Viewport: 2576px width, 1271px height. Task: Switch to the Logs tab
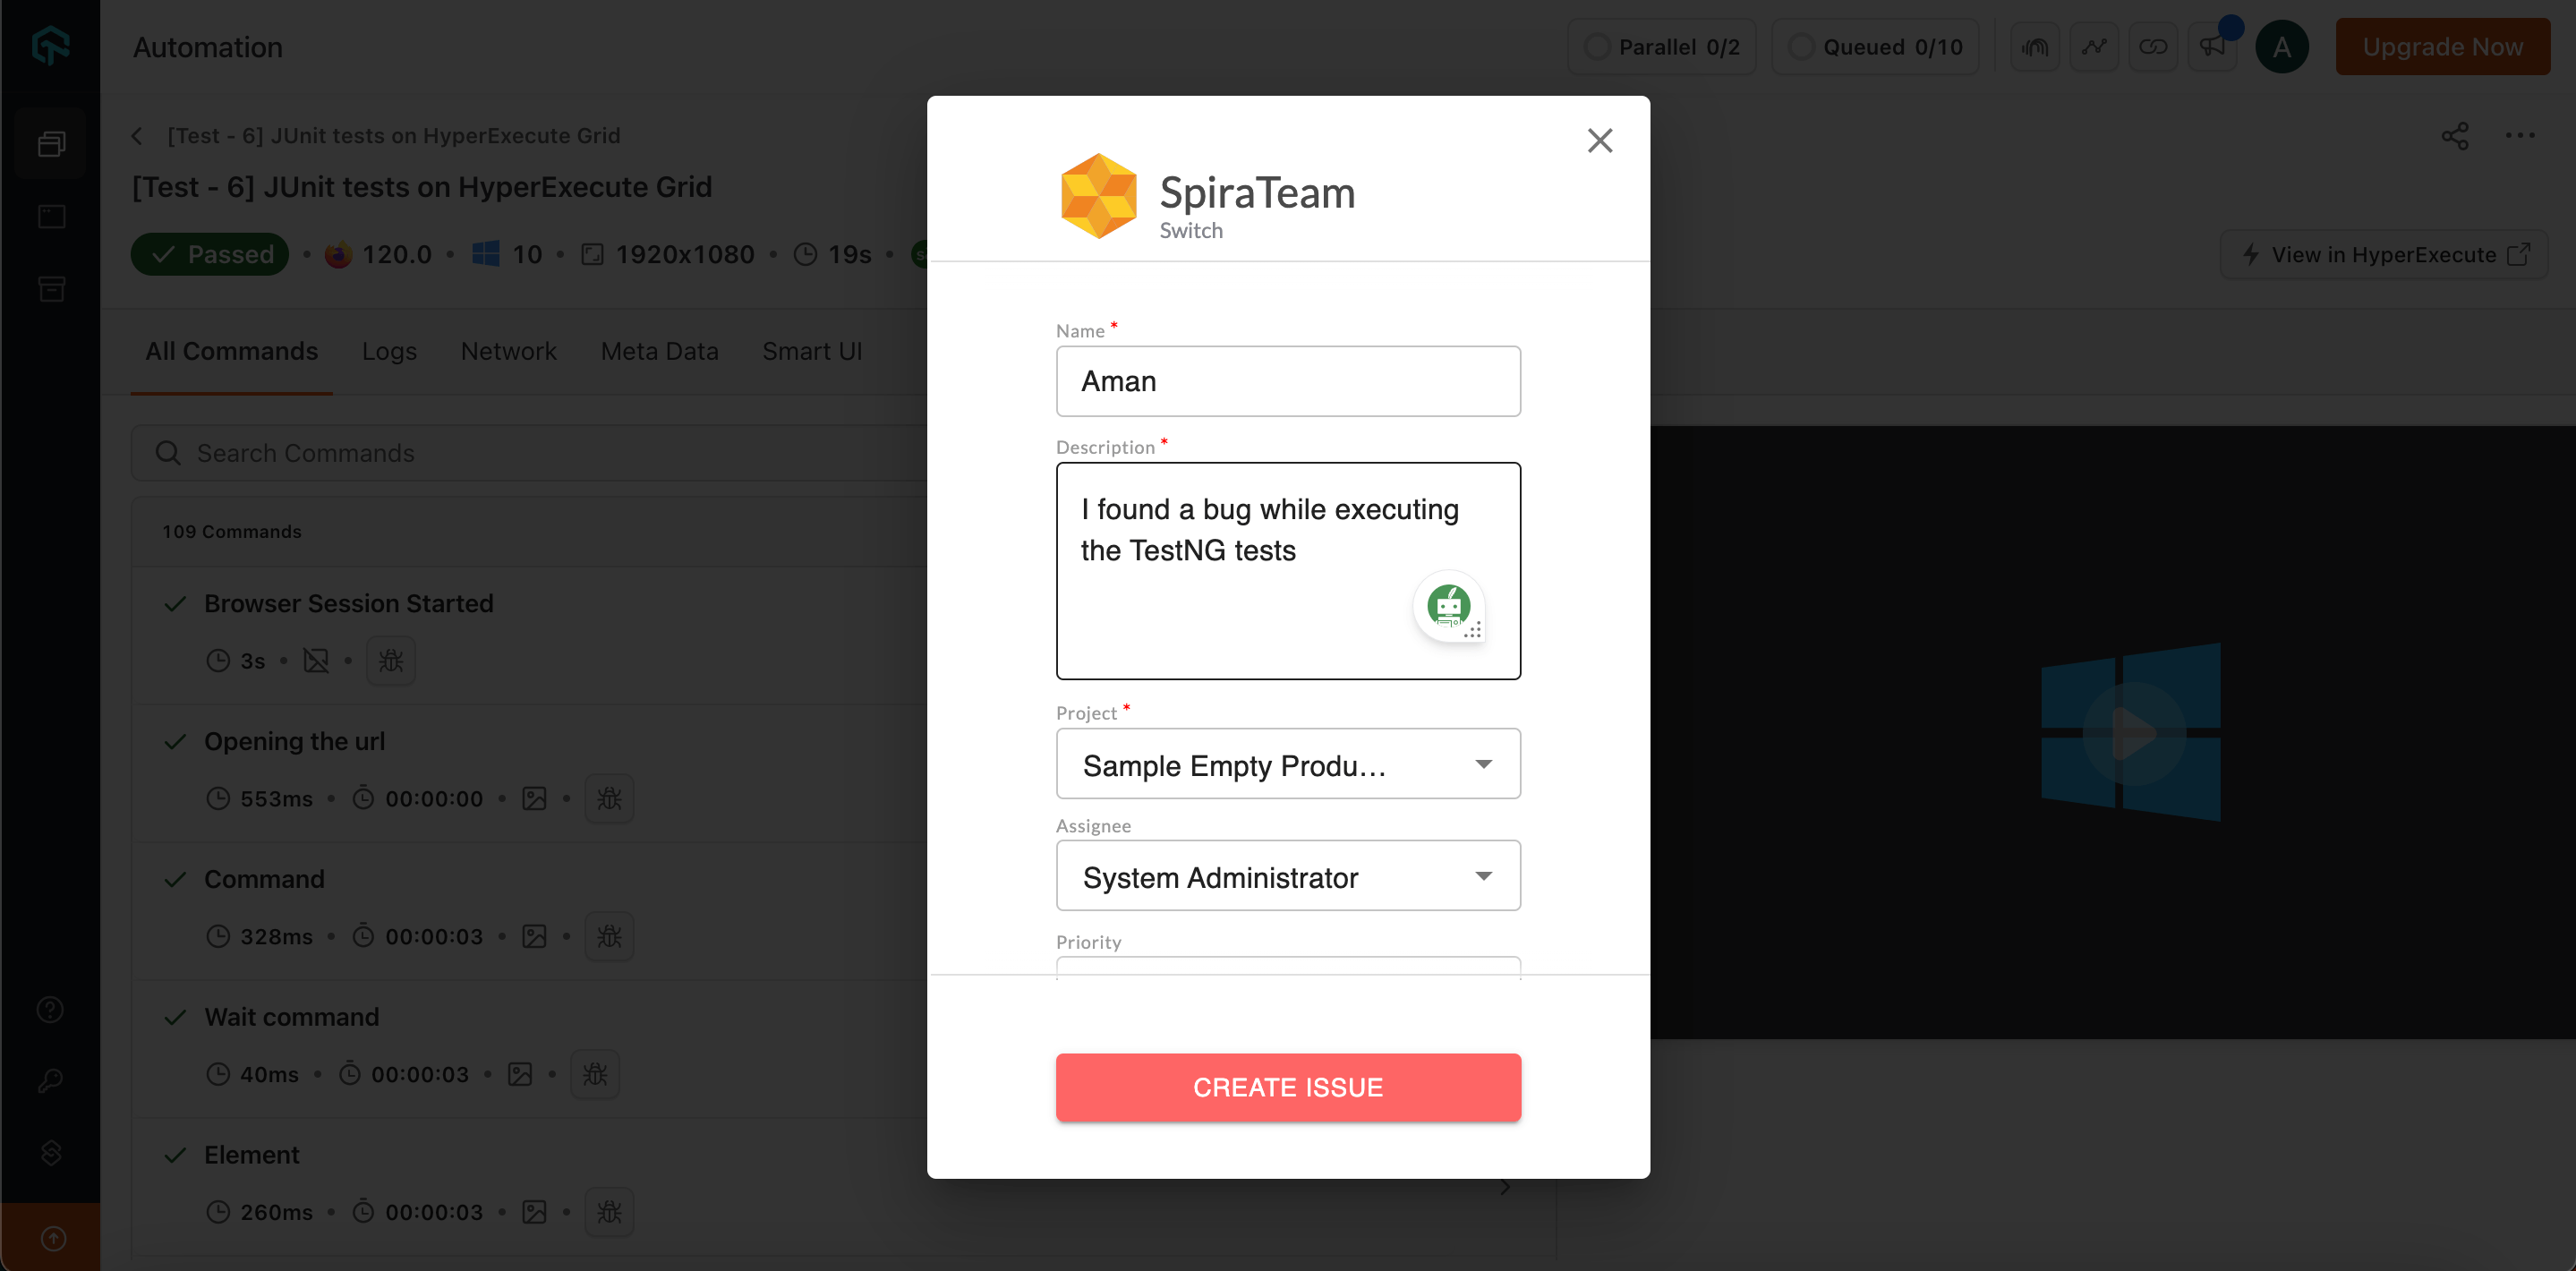point(389,351)
